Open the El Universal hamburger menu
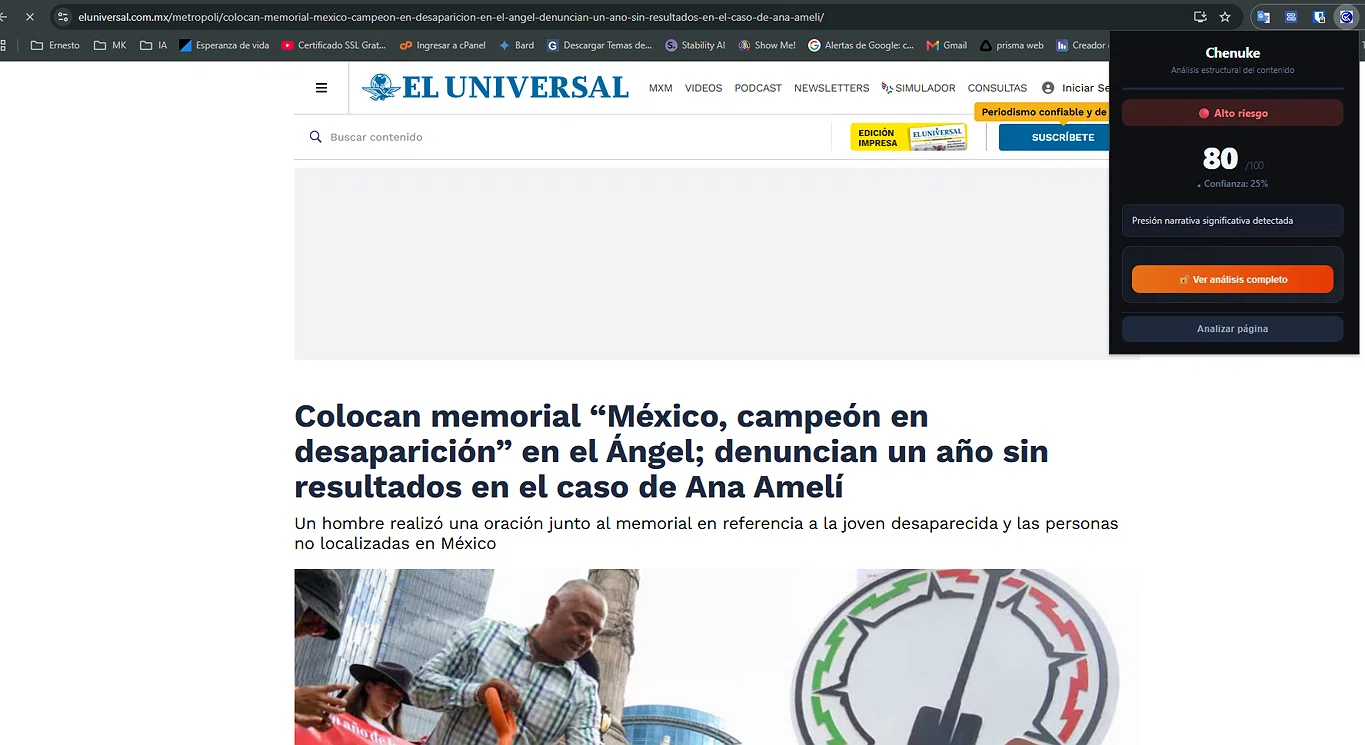The height and width of the screenshot is (745, 1365). click(321, 88)
